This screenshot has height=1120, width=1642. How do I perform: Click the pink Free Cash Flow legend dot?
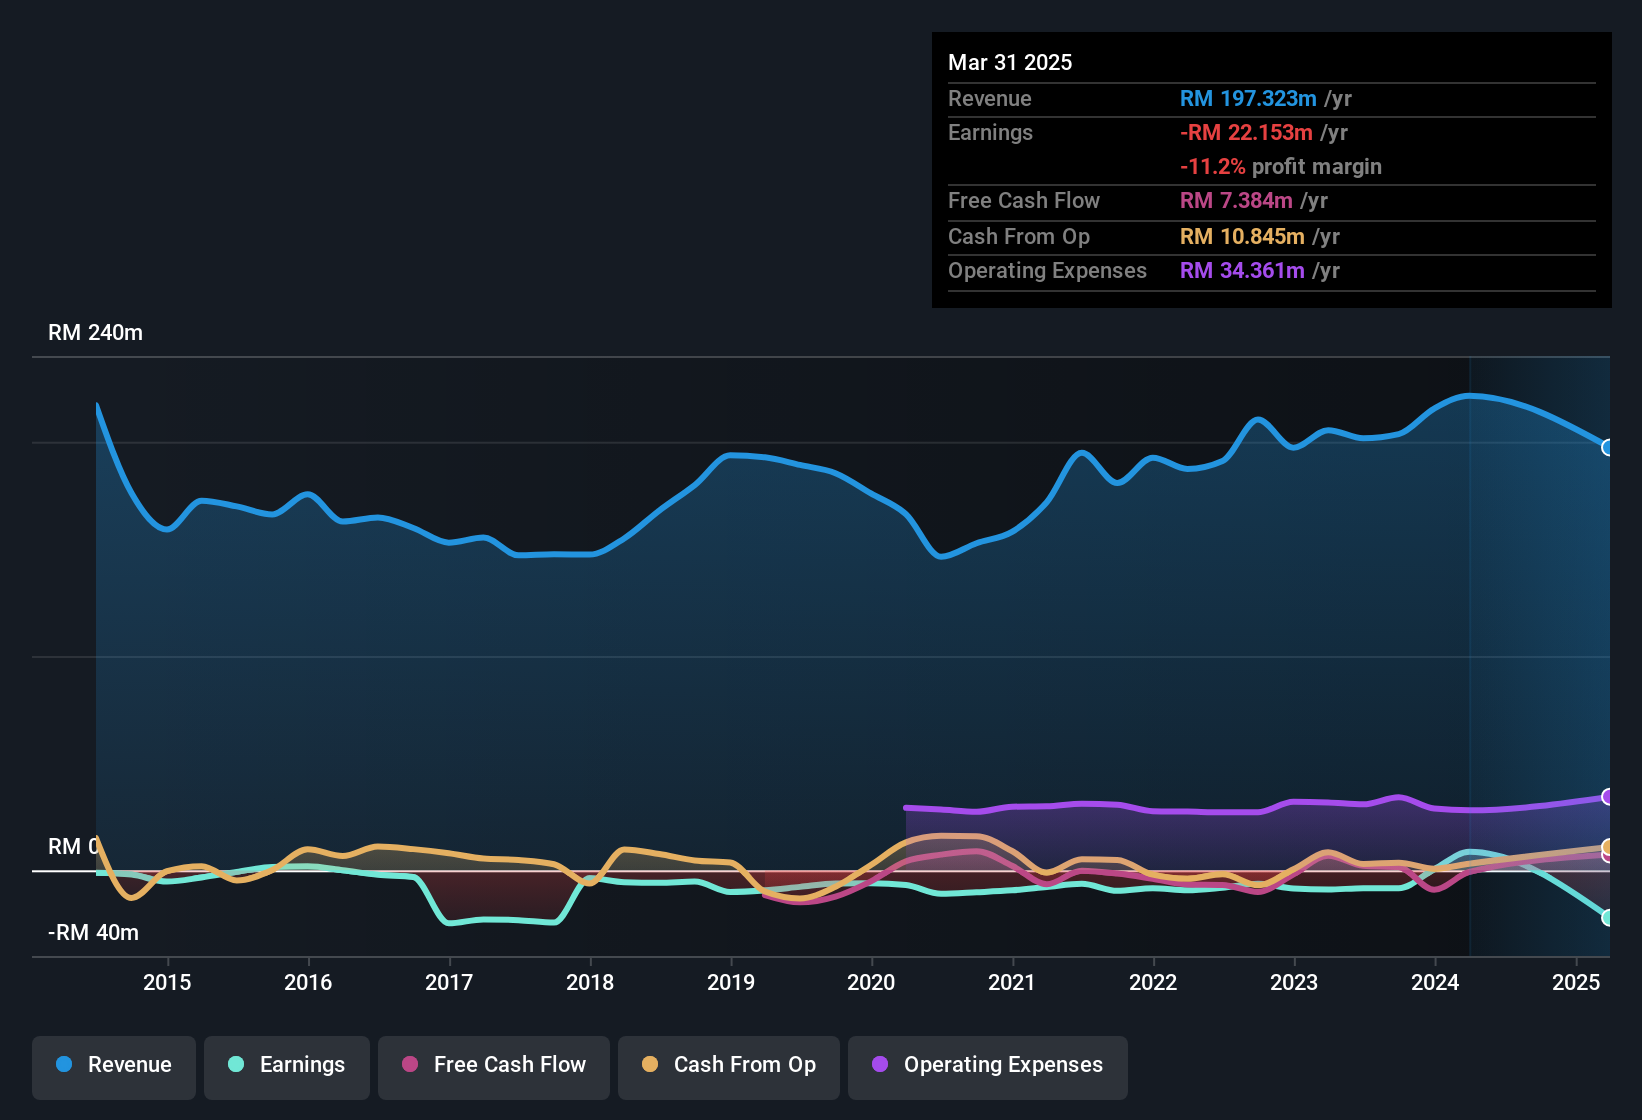pos(410,1064)
